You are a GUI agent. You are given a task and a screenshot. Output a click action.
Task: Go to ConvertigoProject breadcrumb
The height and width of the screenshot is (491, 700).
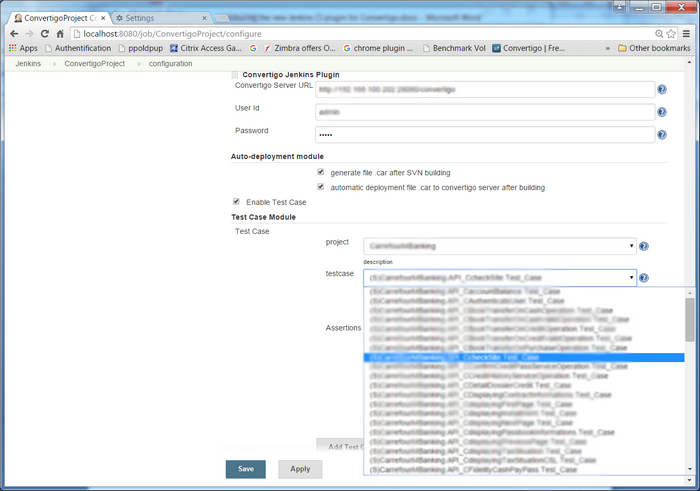coord(95,64)
